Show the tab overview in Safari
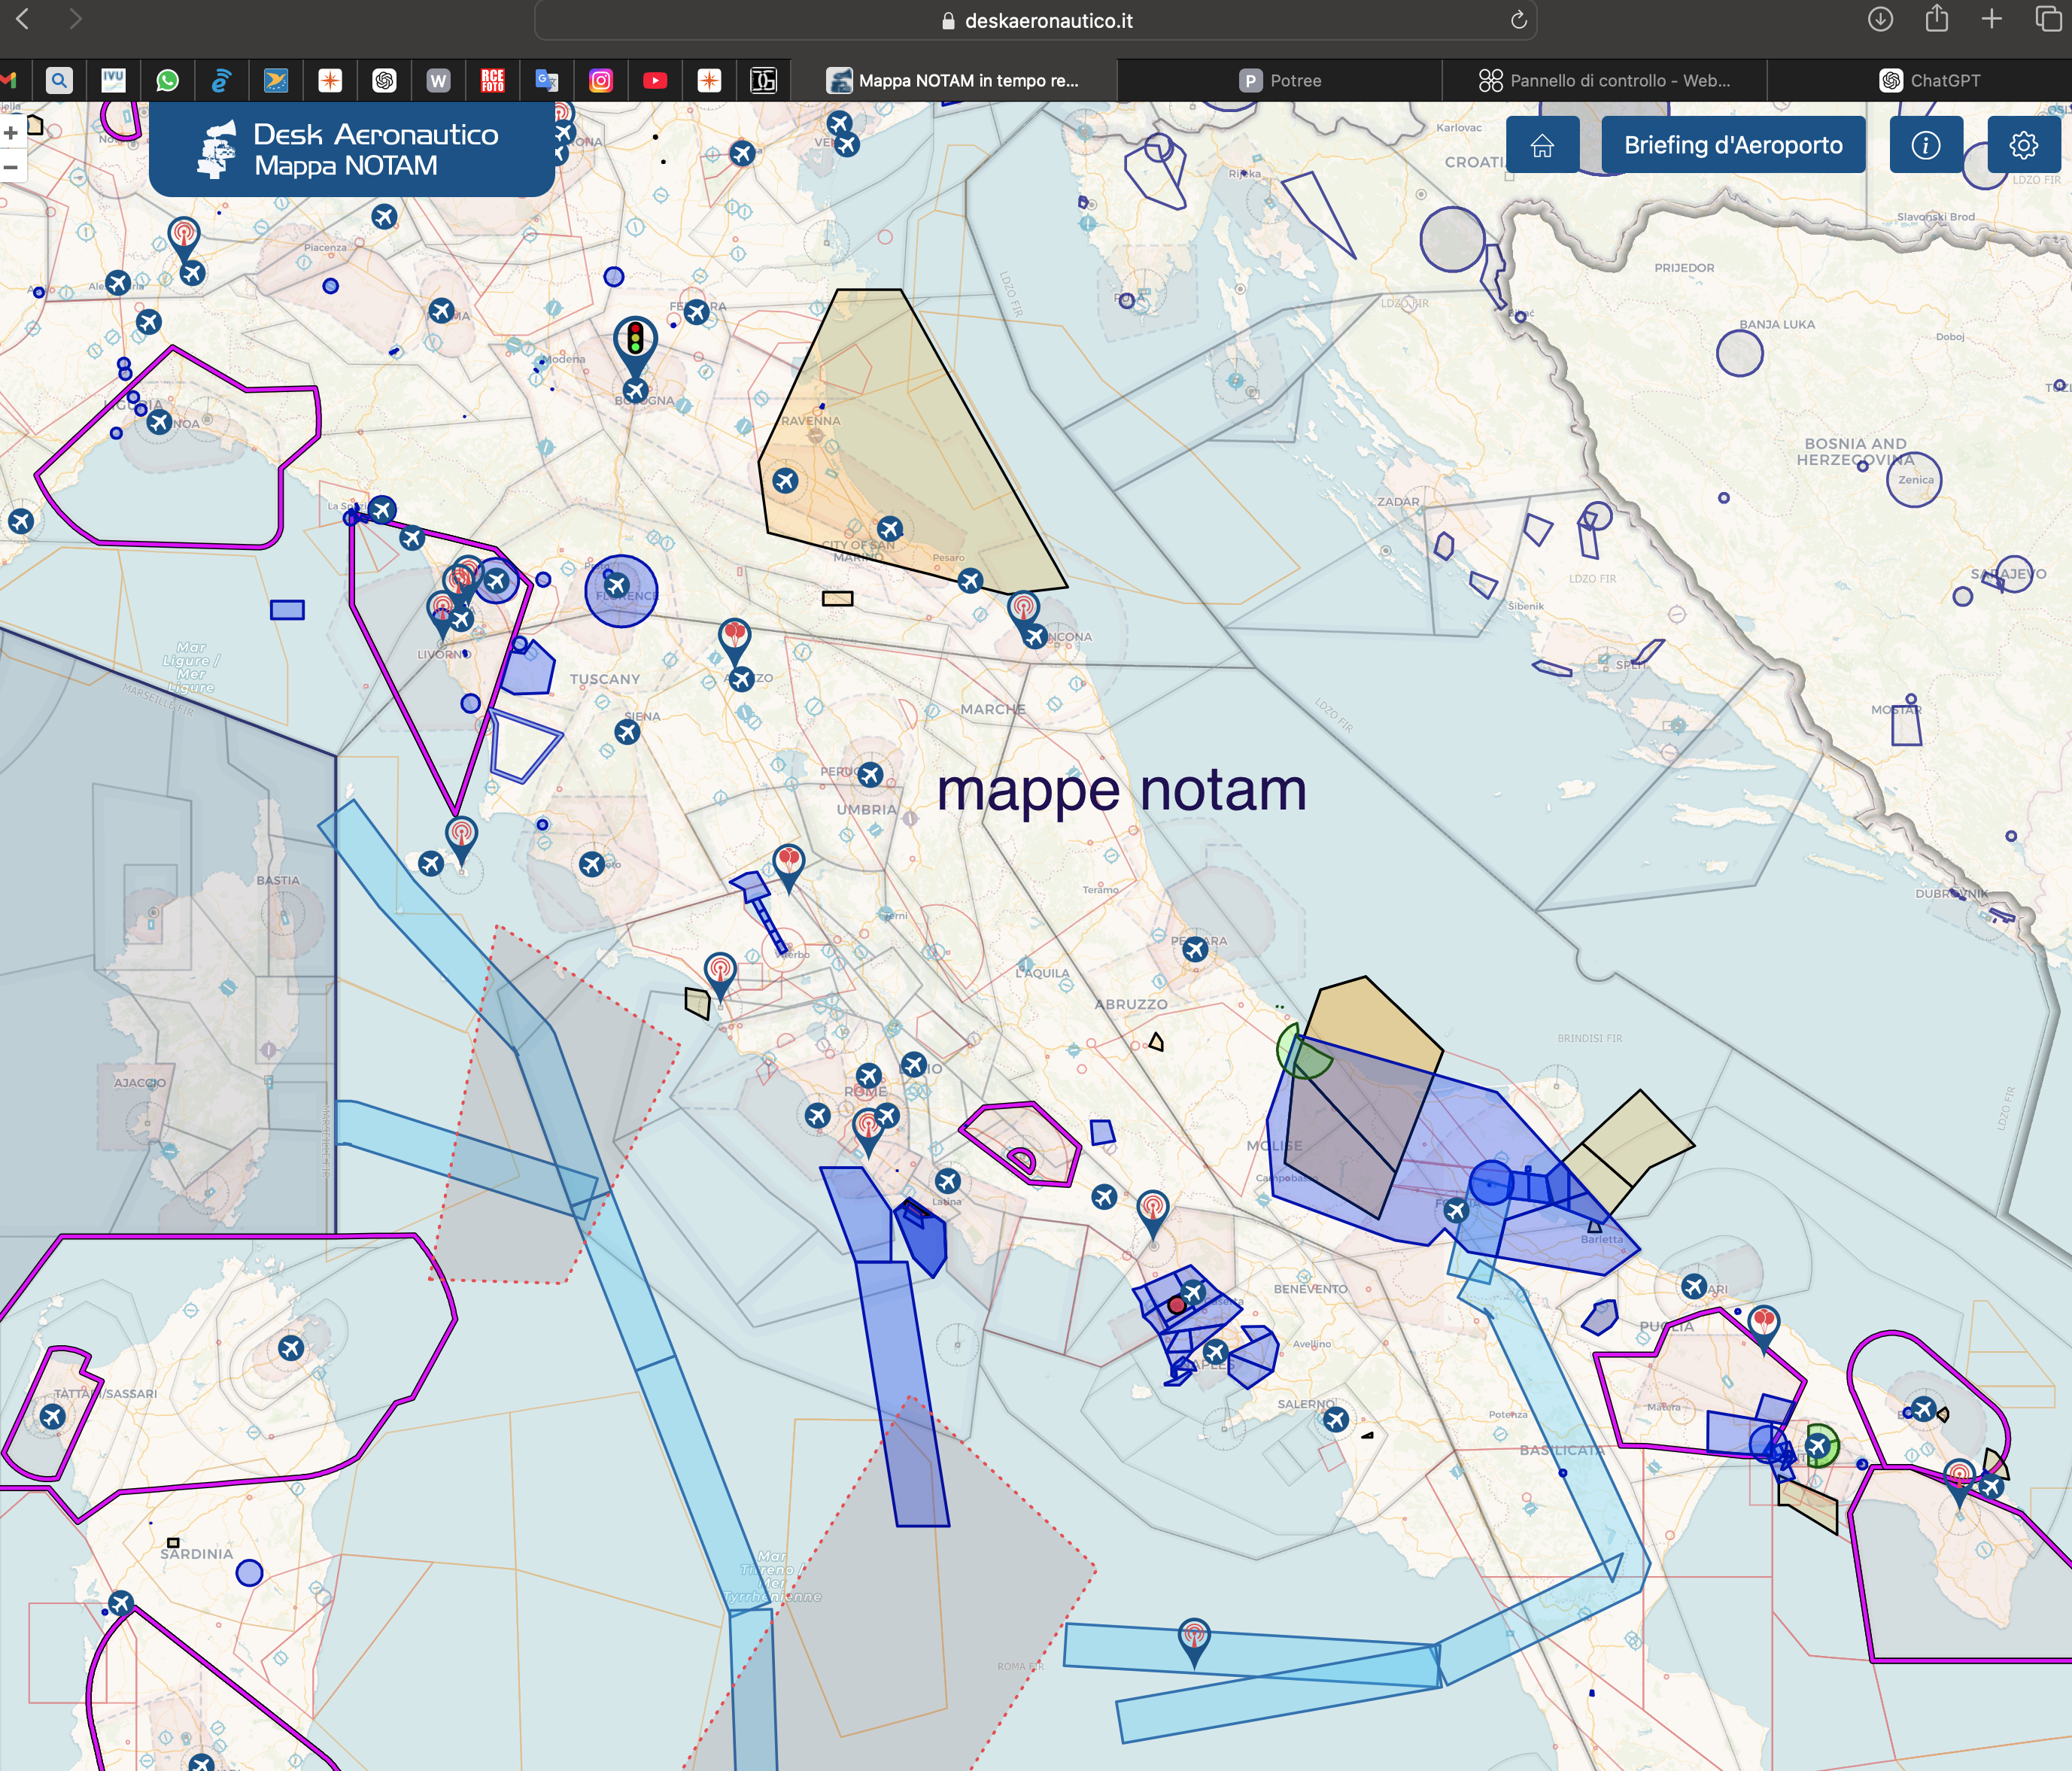Image resolution: width=2072 pixels, height=1771 pixels. click(2048, 19)
